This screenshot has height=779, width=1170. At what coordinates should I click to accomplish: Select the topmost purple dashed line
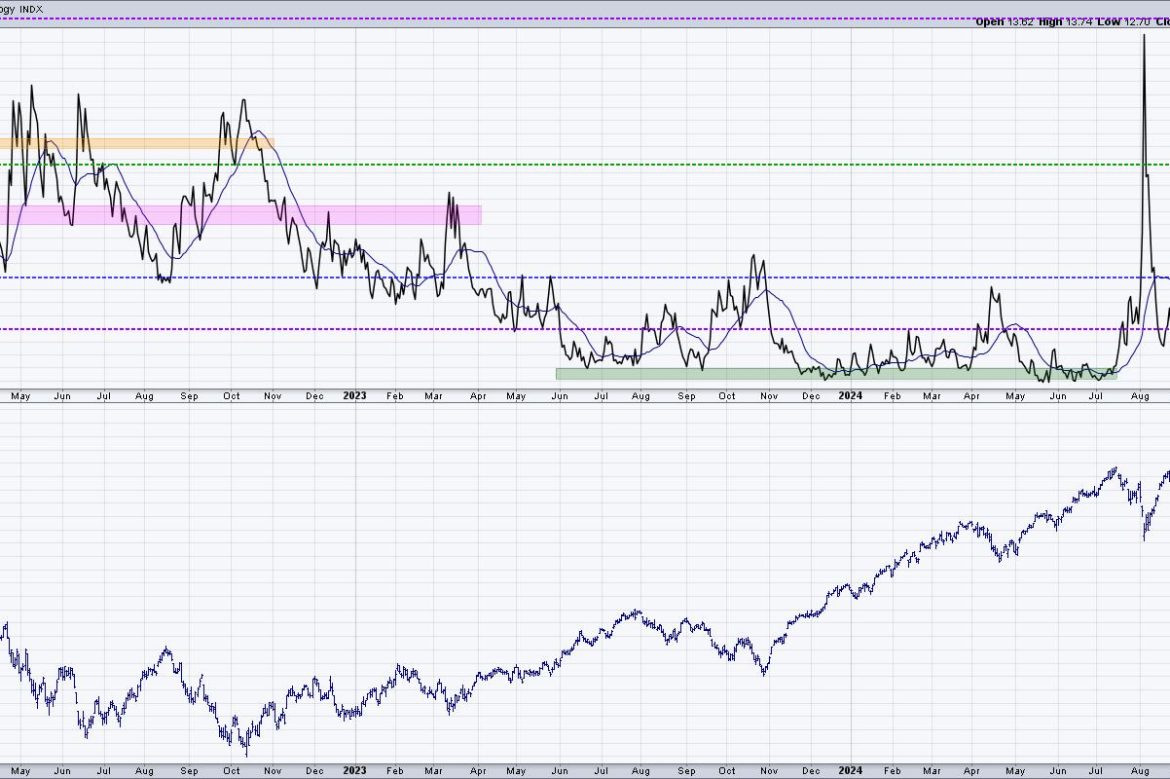[500, 19]
